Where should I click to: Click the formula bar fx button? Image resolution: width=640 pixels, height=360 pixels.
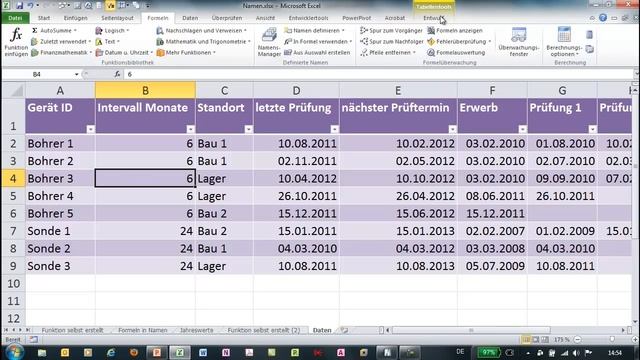pos(117,74)
